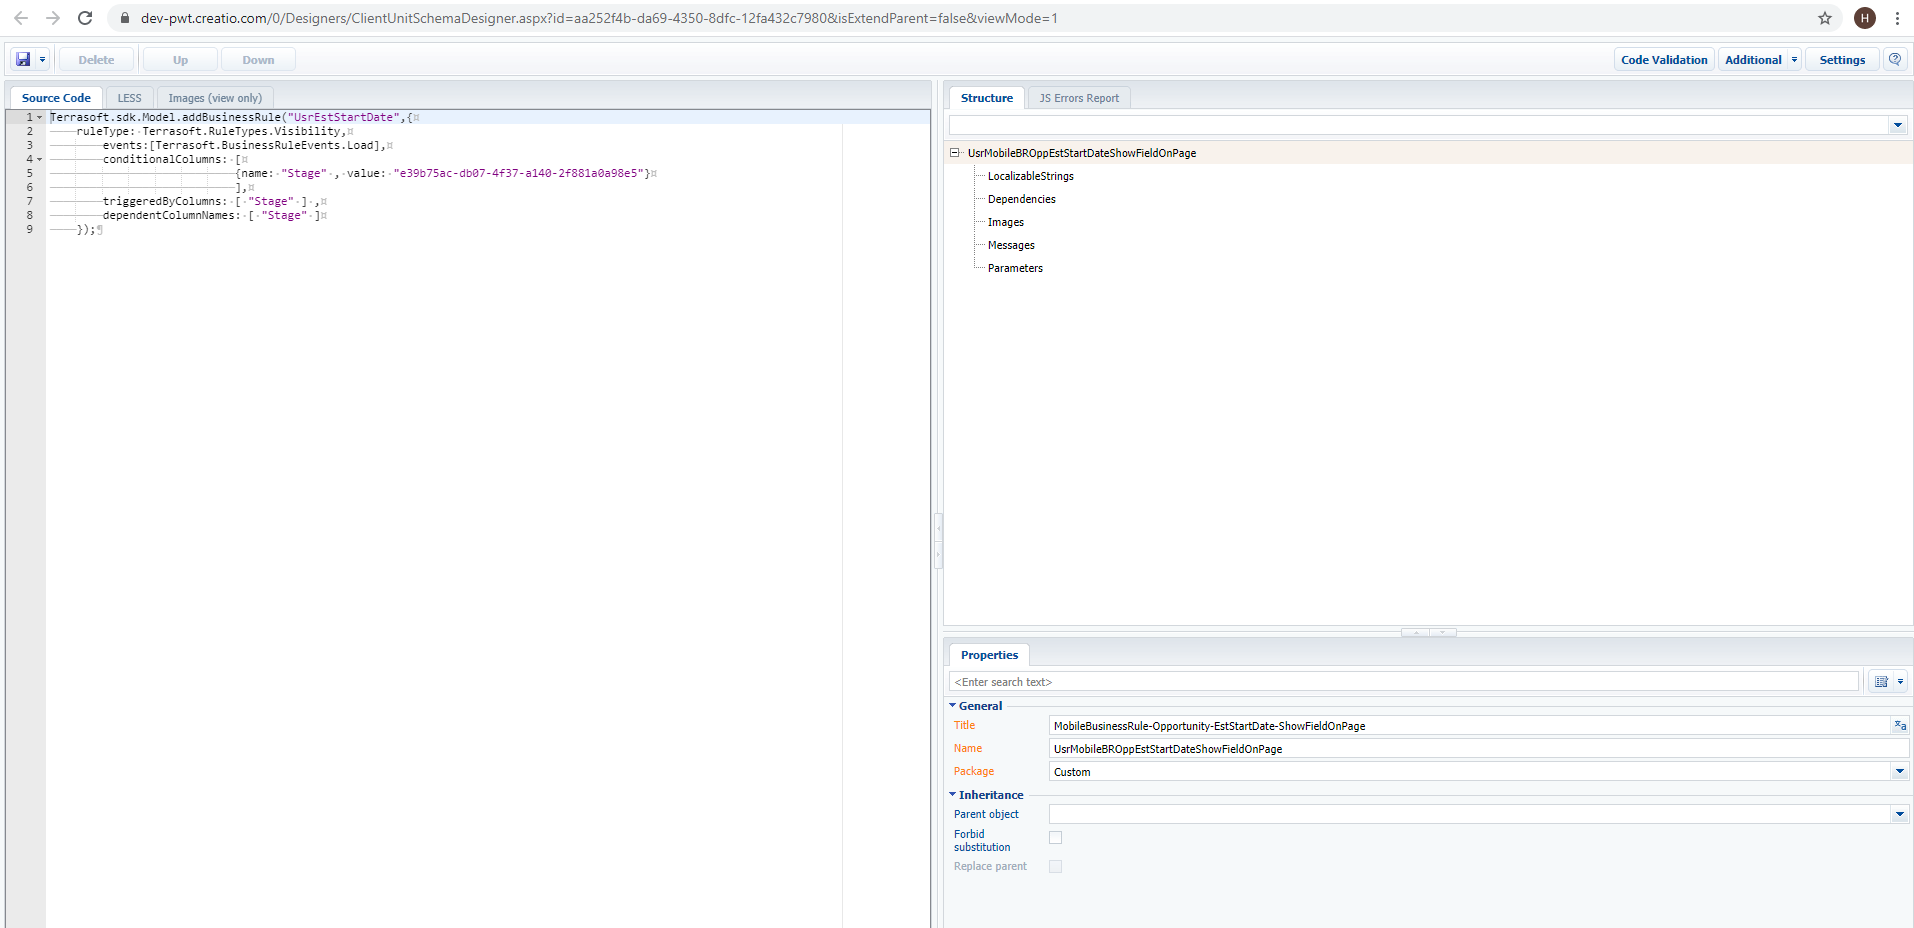Collapse the General properties section
The width and height of the screenshot is (1914, 928).
click(953, 706)
